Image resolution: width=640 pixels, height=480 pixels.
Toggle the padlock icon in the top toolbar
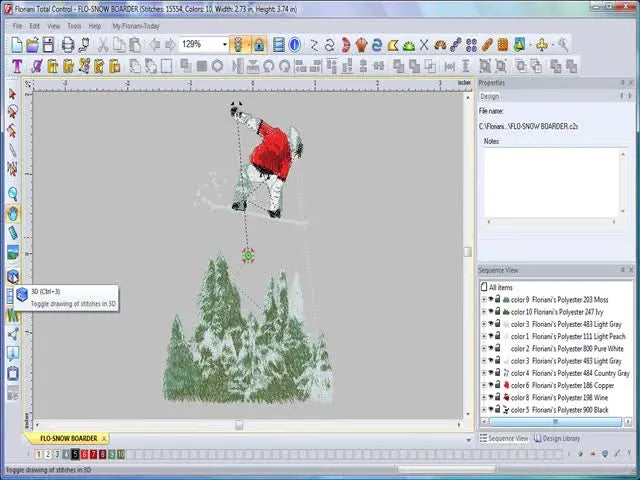click(x=259, y=44)
